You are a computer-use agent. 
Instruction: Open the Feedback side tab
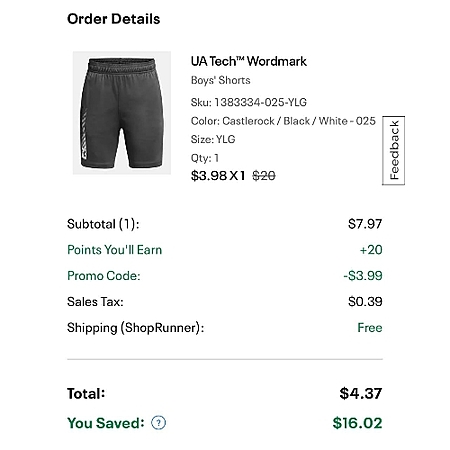[x=394, y=150]
